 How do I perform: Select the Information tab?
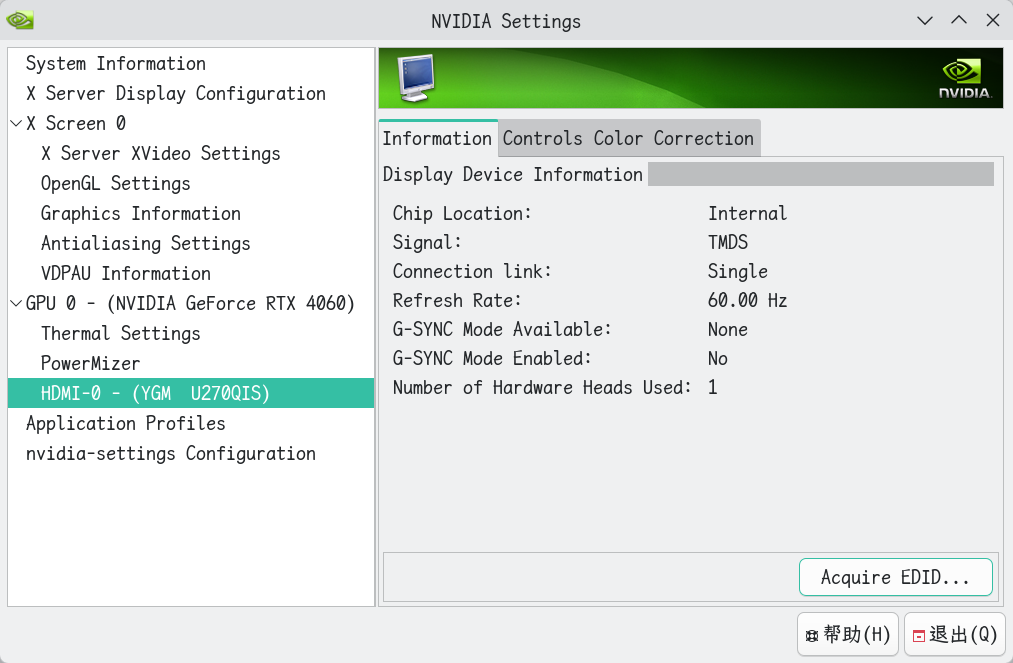click(437, 139)
